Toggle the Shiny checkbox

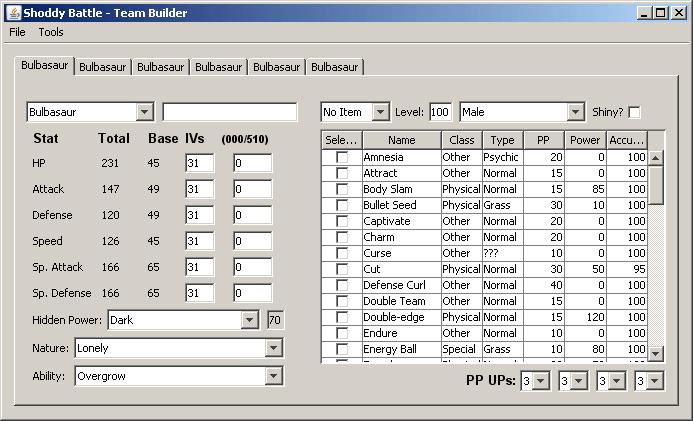pos(634,112)
